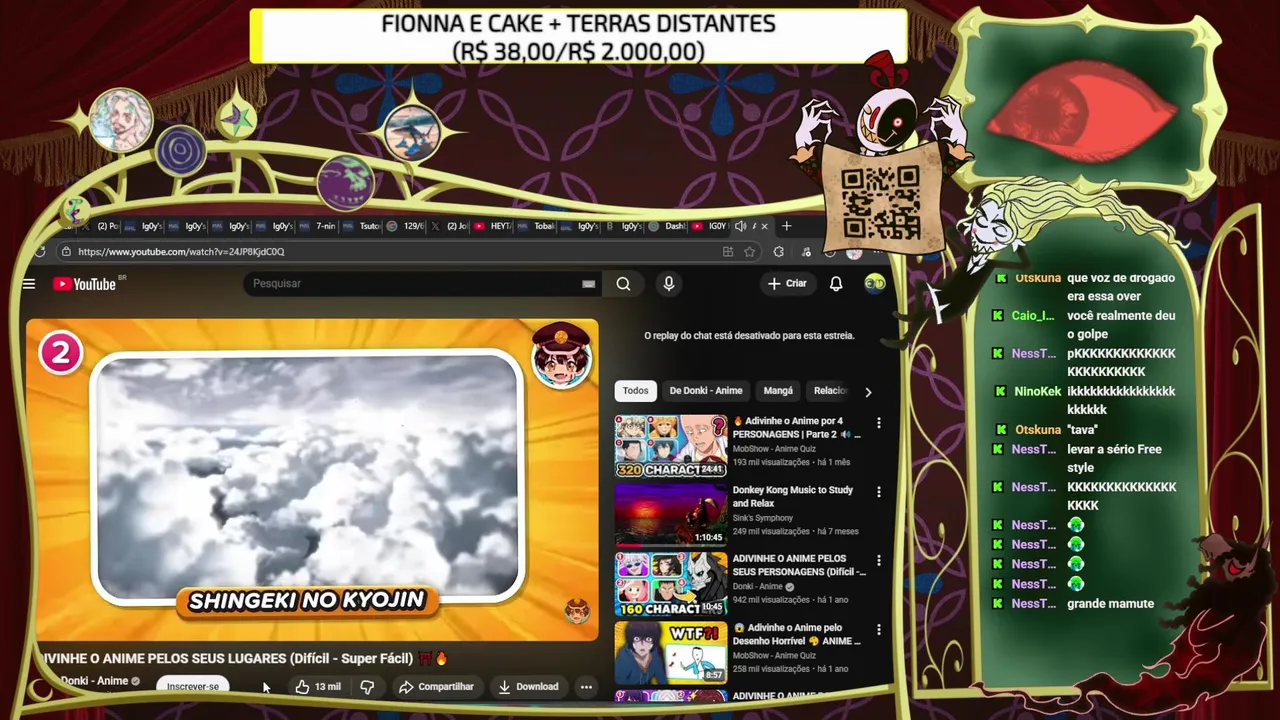Image resolution: width=1280 pixels, height=720 pixels.
Task: Dislike the video
Action: tap(367, 687)
